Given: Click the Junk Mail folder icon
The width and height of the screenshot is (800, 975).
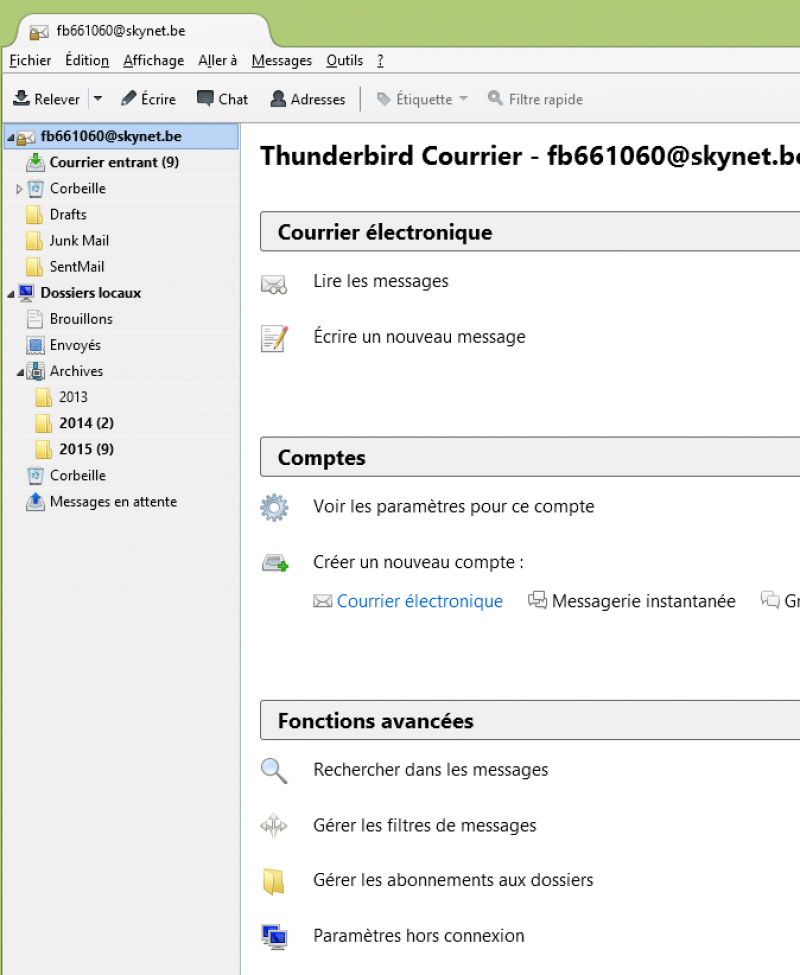Looking at the screenshot, I should pos(35,241).
